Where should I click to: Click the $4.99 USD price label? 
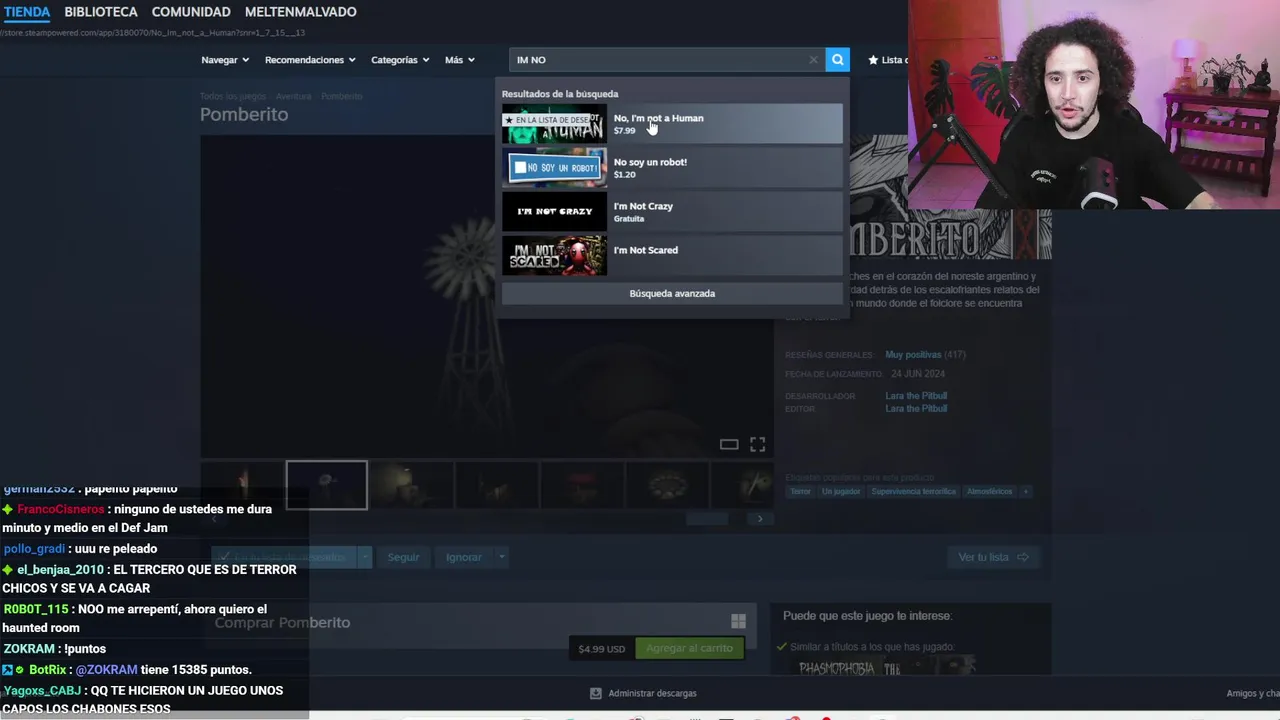click(x=601, y=649)
